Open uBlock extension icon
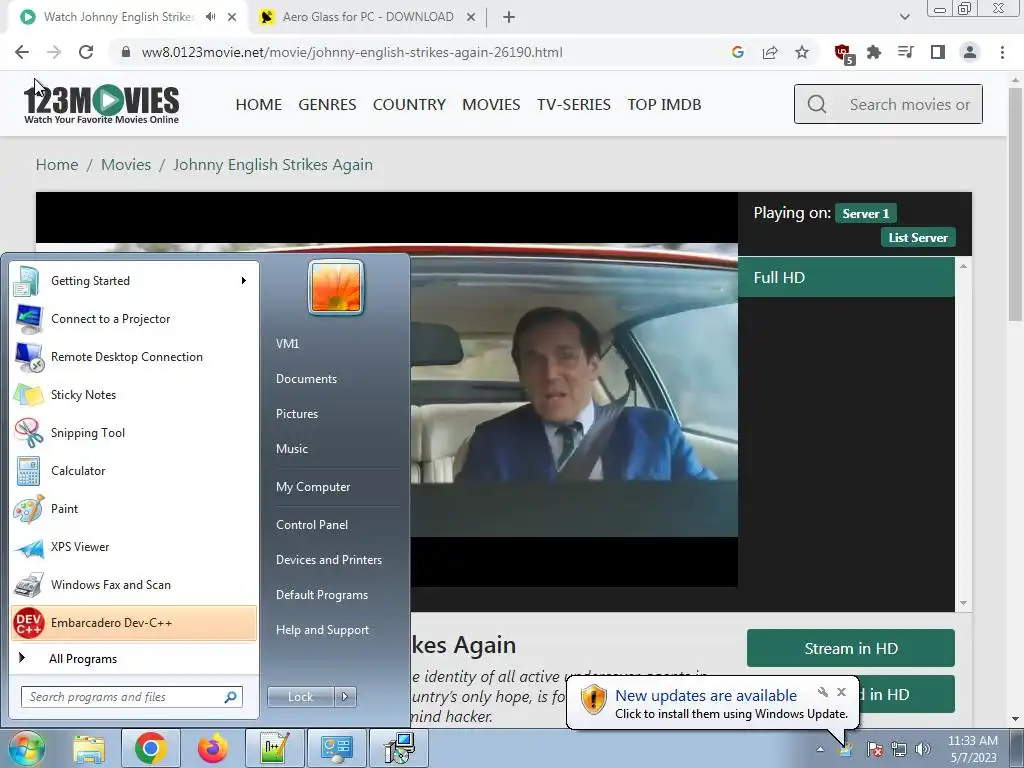This screenshot has width=1024, height=768. [843, 53]
